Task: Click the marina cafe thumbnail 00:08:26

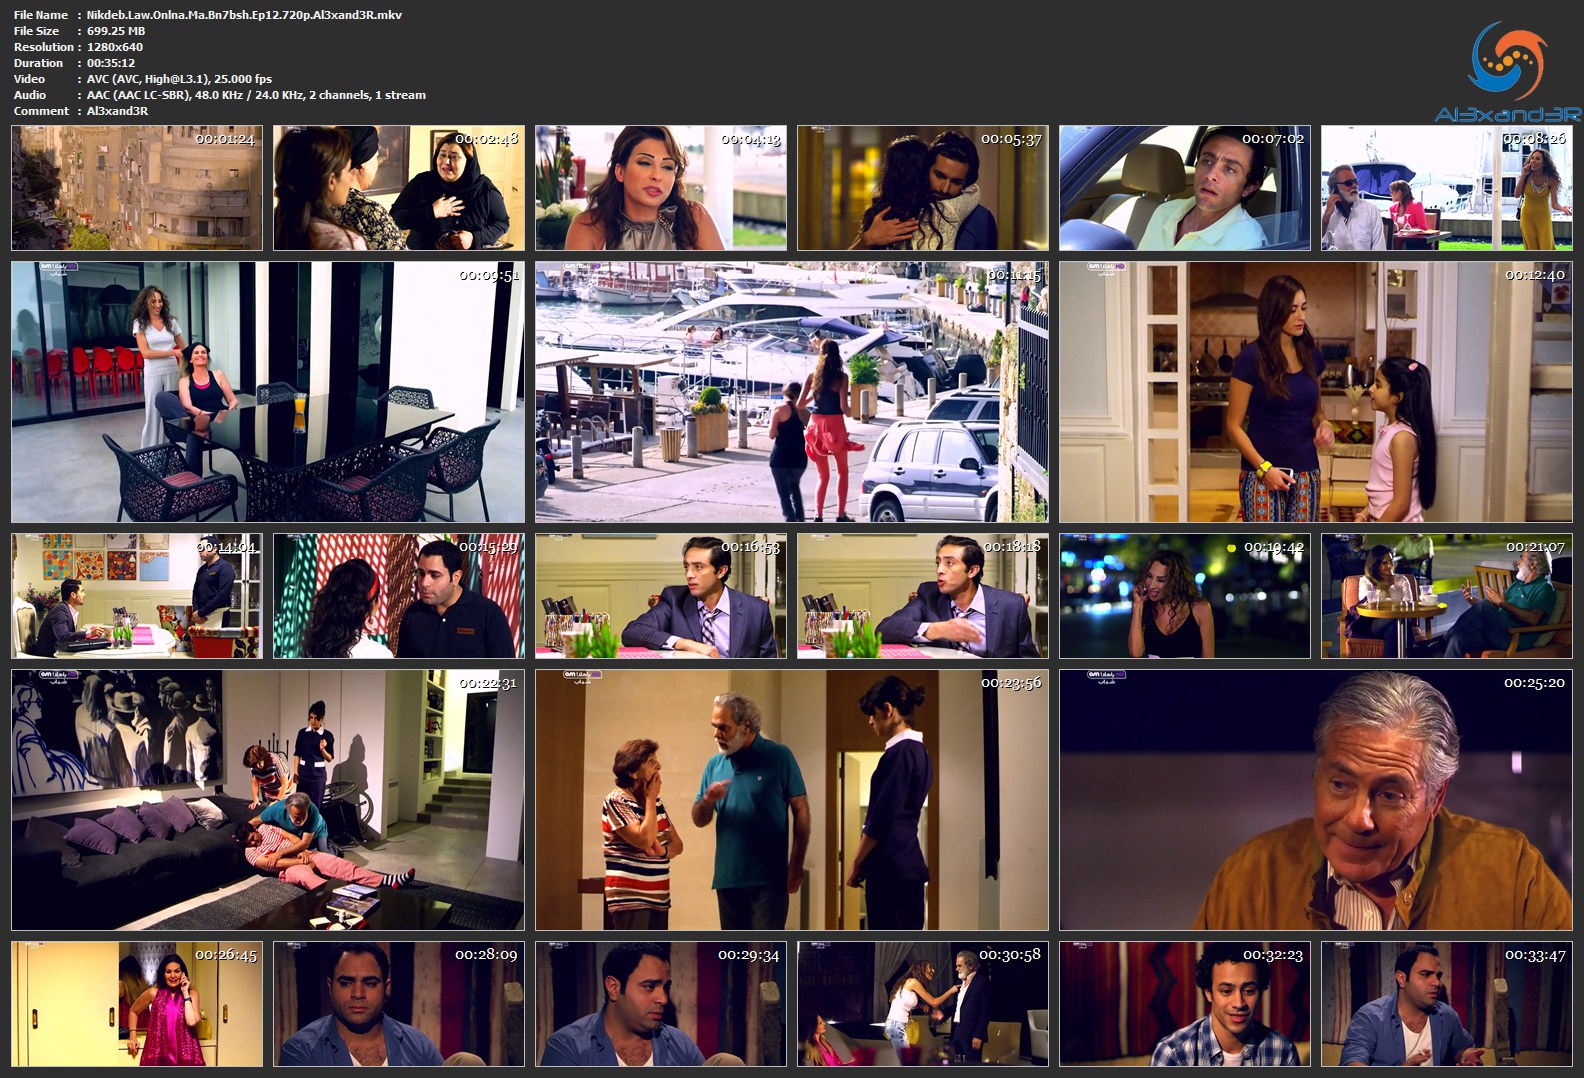Action: [1447, 188]
